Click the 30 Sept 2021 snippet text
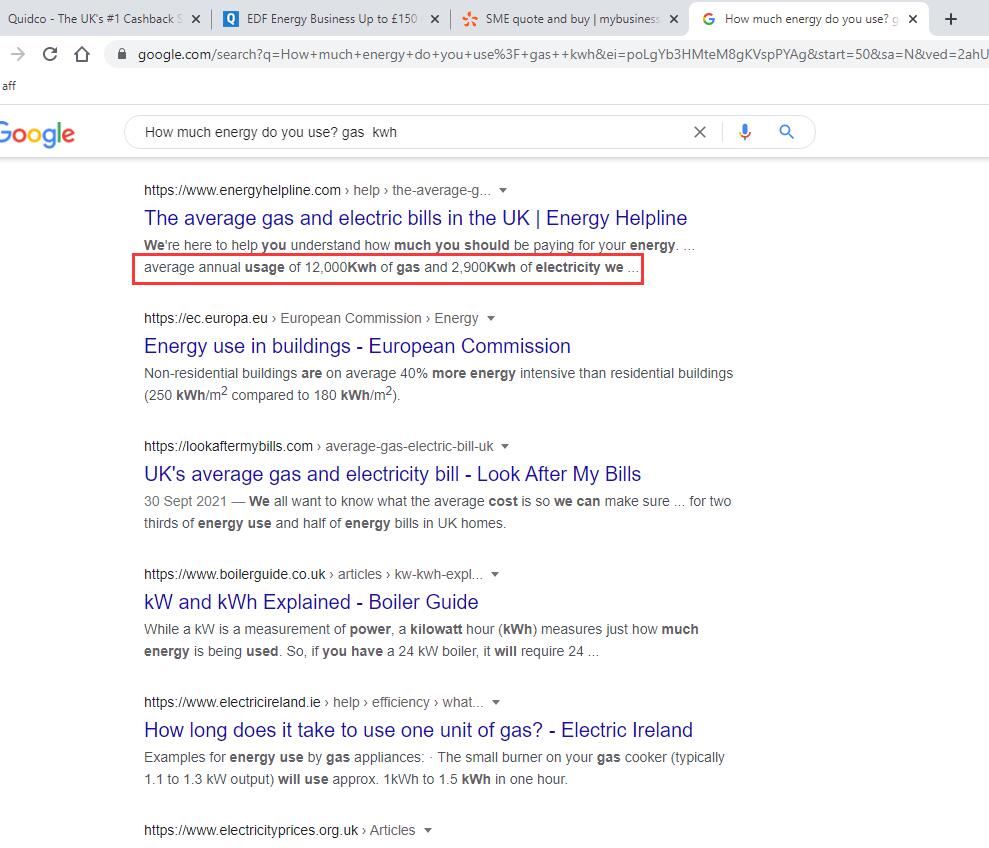Image resolution: width=989 pixels, height=848 pixels. click(437, 512)
